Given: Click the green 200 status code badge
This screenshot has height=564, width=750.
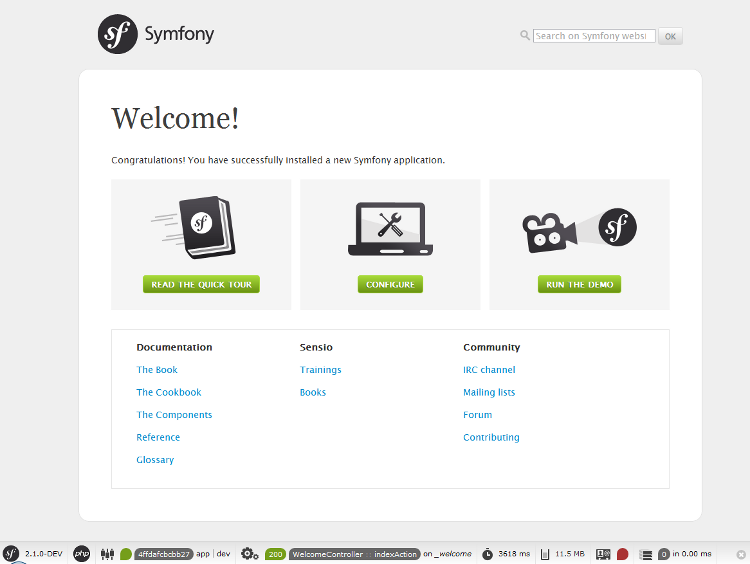Looking at the screenshot, I should (276, 554).
